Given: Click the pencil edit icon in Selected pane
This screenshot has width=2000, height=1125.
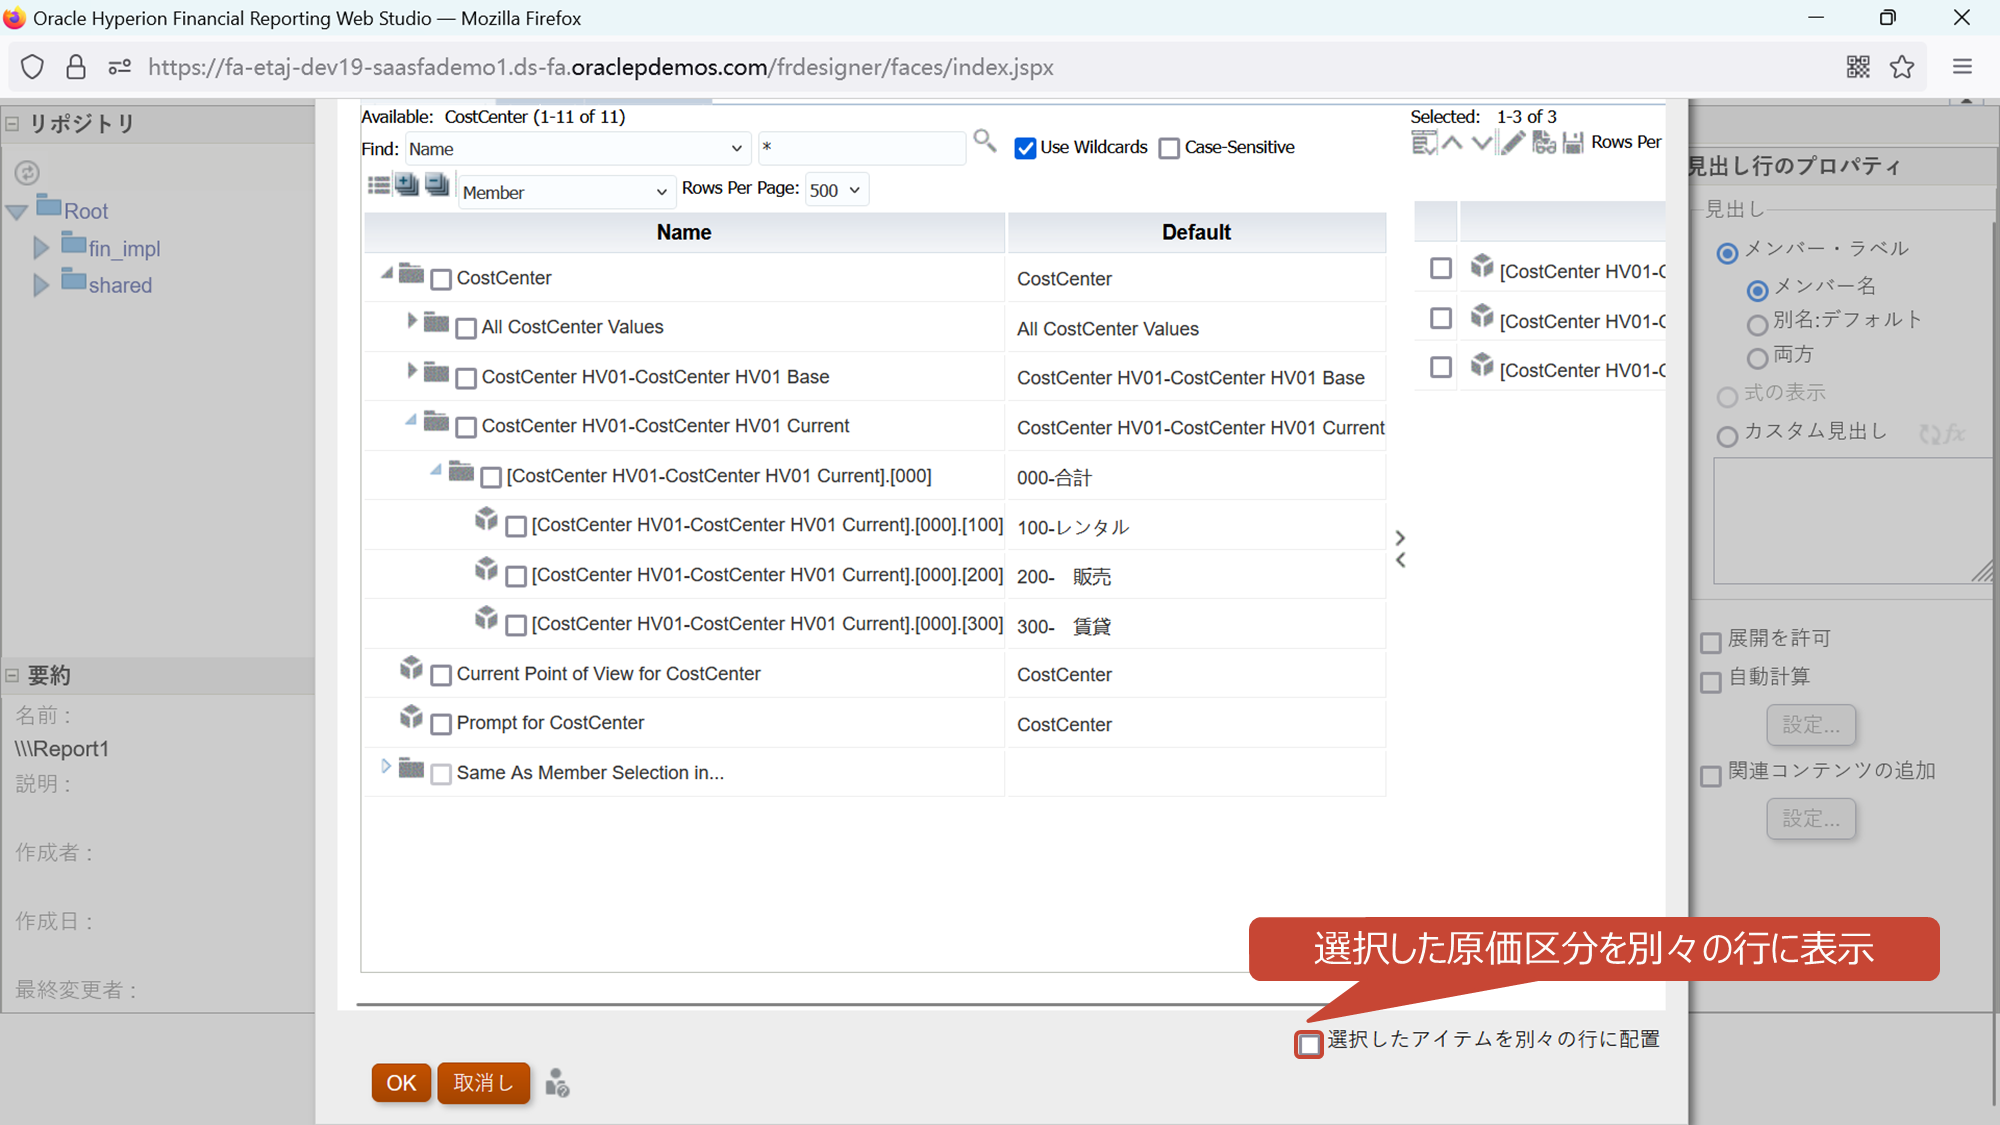Looking at the screenshot, I should click(1513, 143).
